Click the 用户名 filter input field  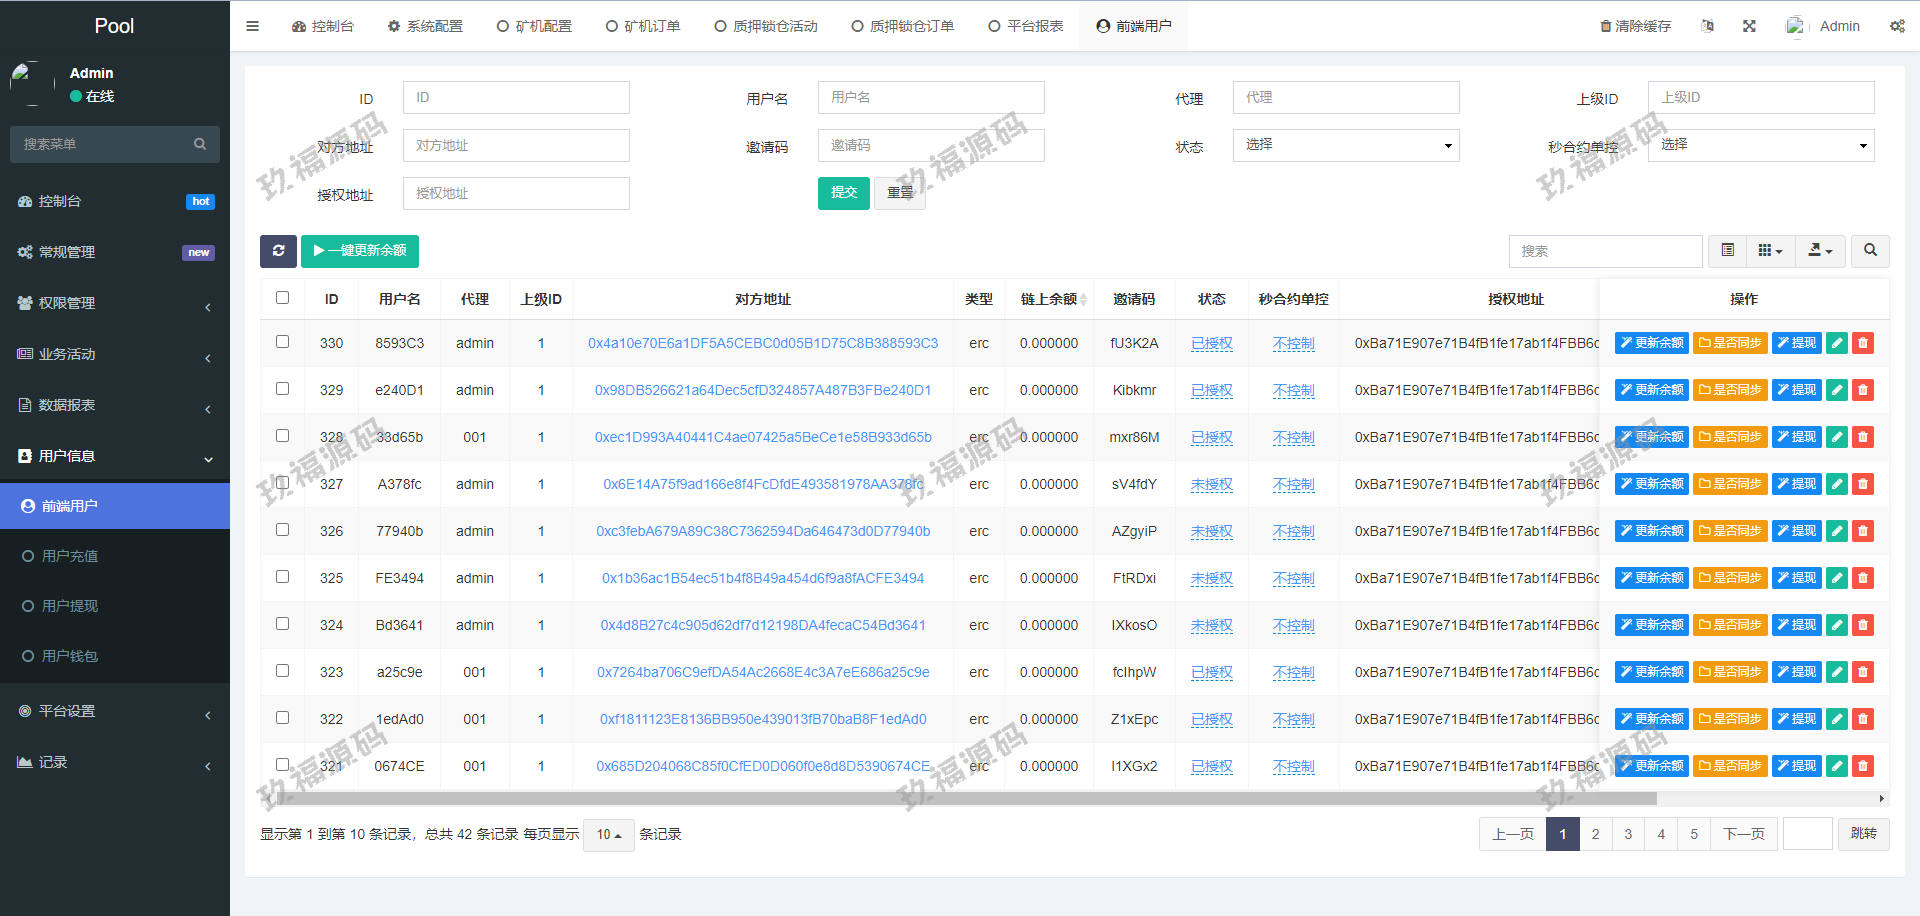pyautogui.click(x=930, y=97)
